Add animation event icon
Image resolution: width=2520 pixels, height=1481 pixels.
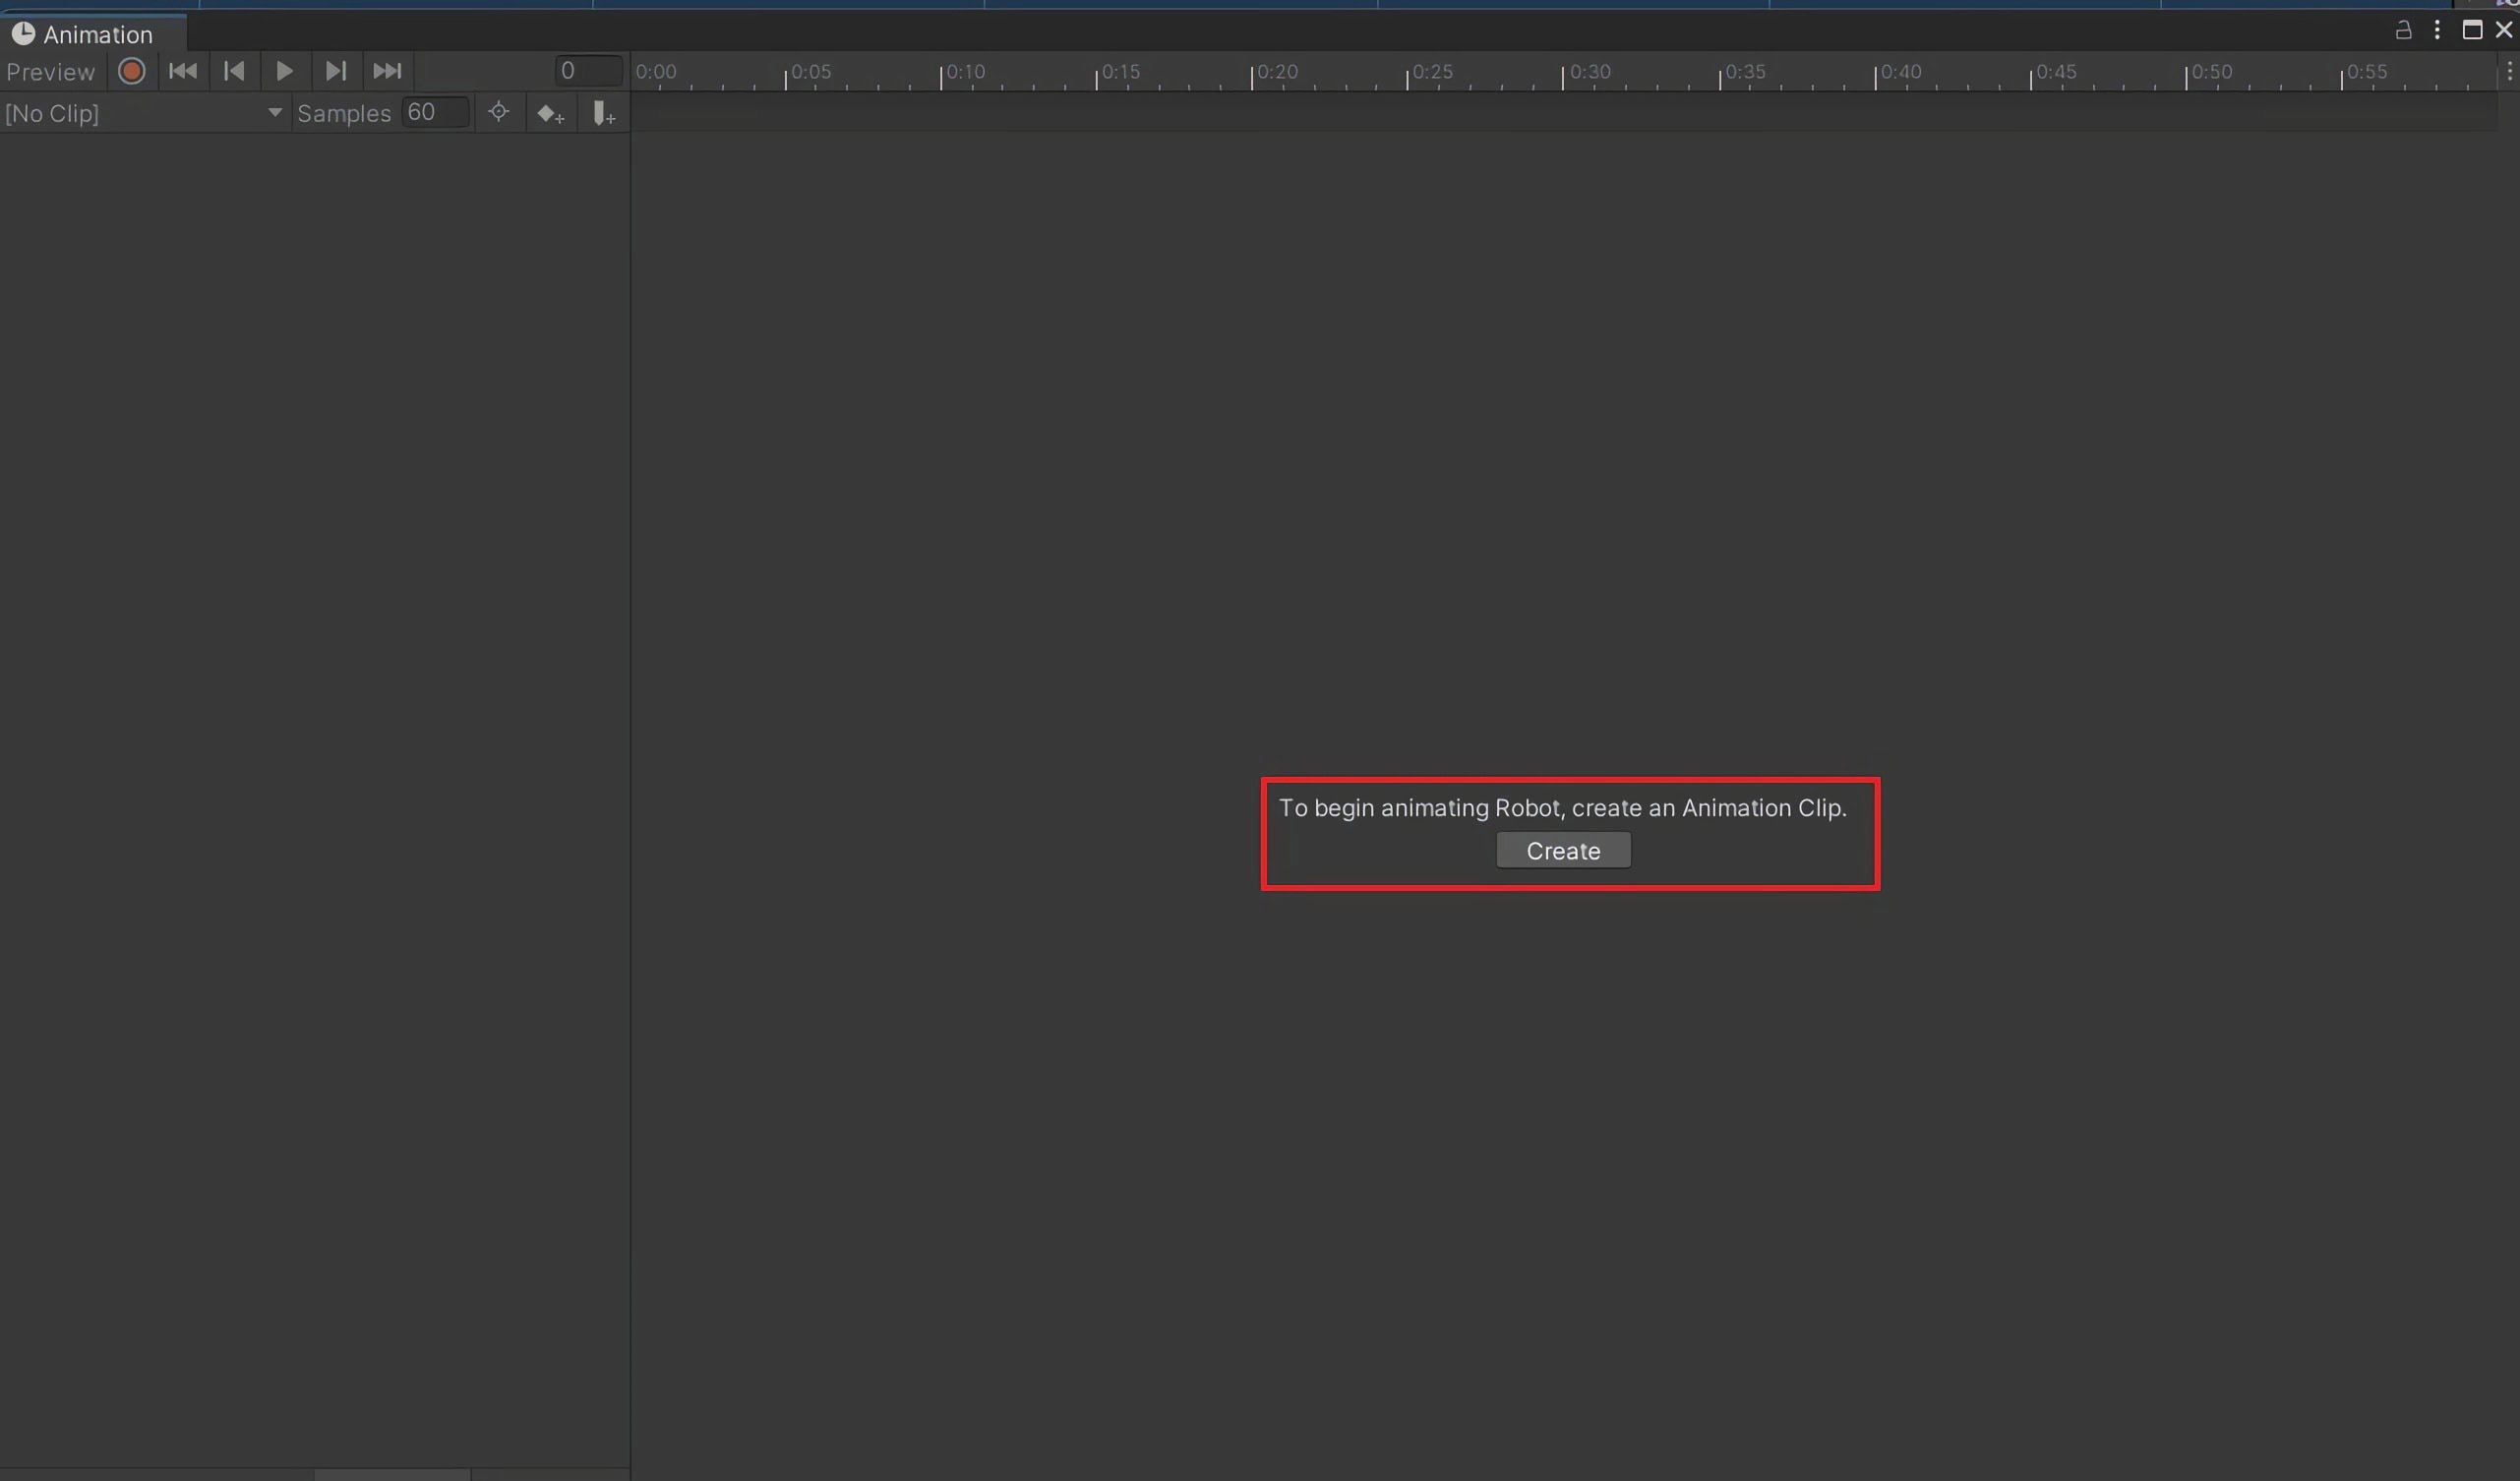tap(603, 114)
